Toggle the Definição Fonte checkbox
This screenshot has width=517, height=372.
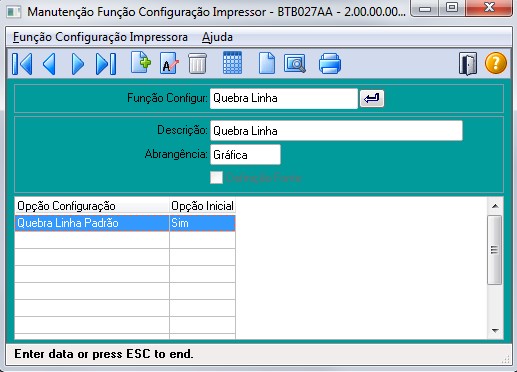[x=216, y=178]
